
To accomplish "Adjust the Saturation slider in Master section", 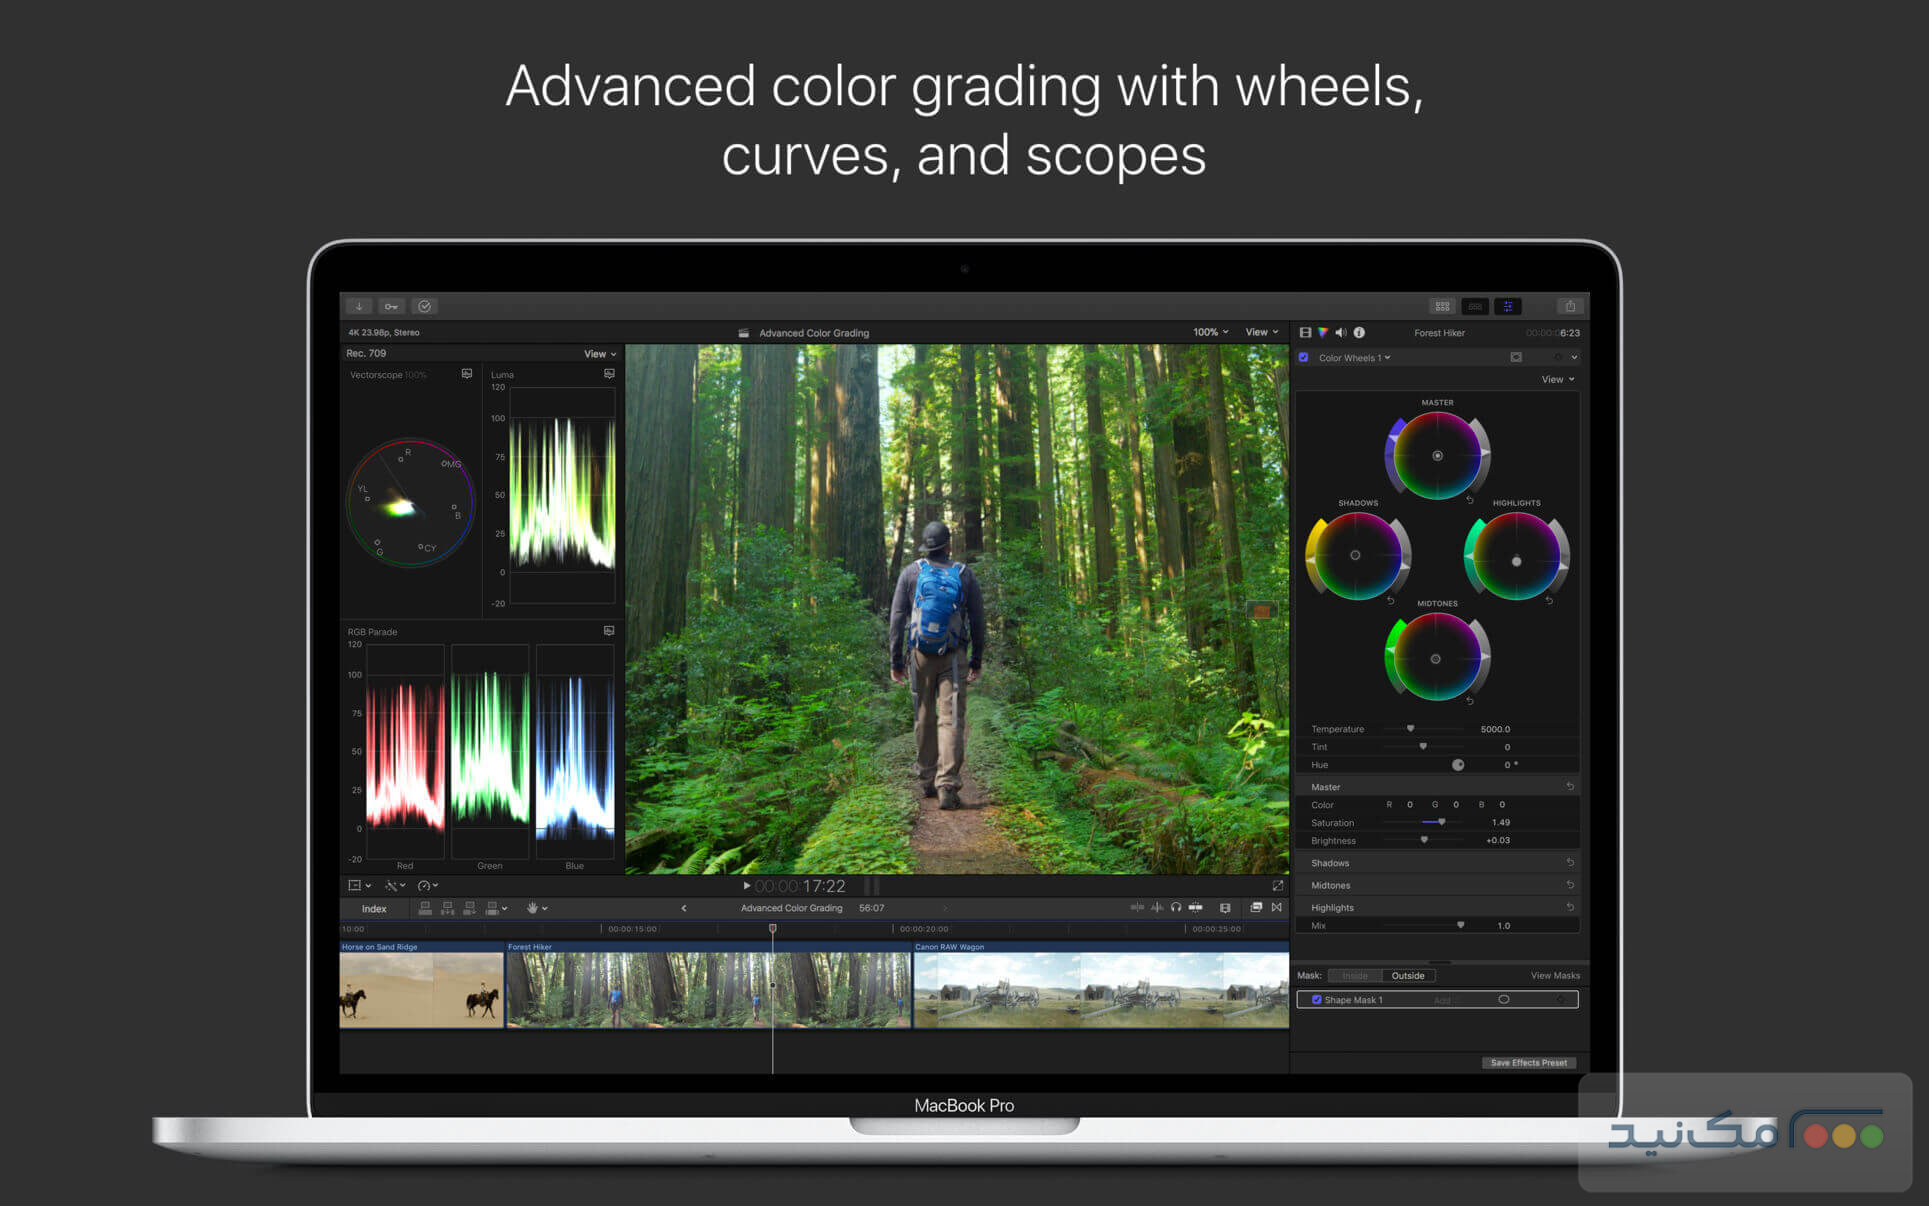I will (x=1440, y=822).
